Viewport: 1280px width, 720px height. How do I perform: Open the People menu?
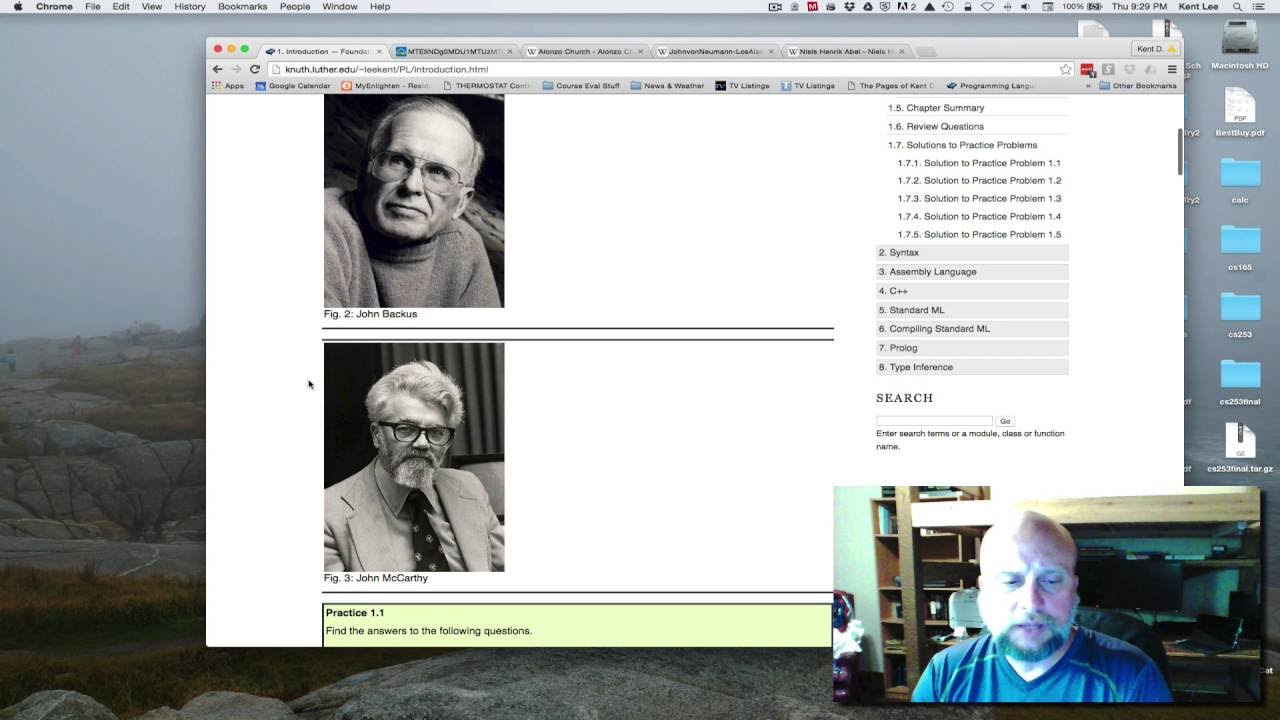tap(294, 6)
